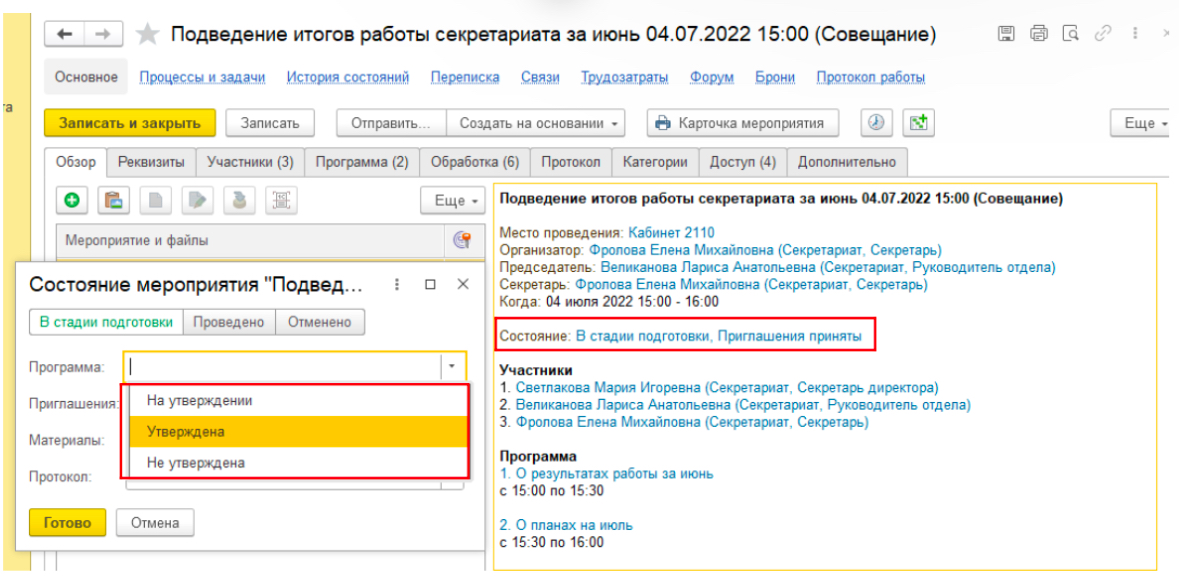Viewport: 1179px width, 585px height.
Task: Click 'Отмена' in the state dialog
Action: (156, 523)
